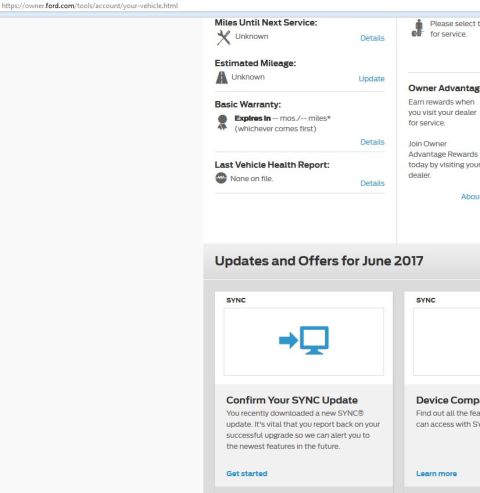
Task: Click the About link under Owner Advantage Rewards
Action: tap(470, 197)
